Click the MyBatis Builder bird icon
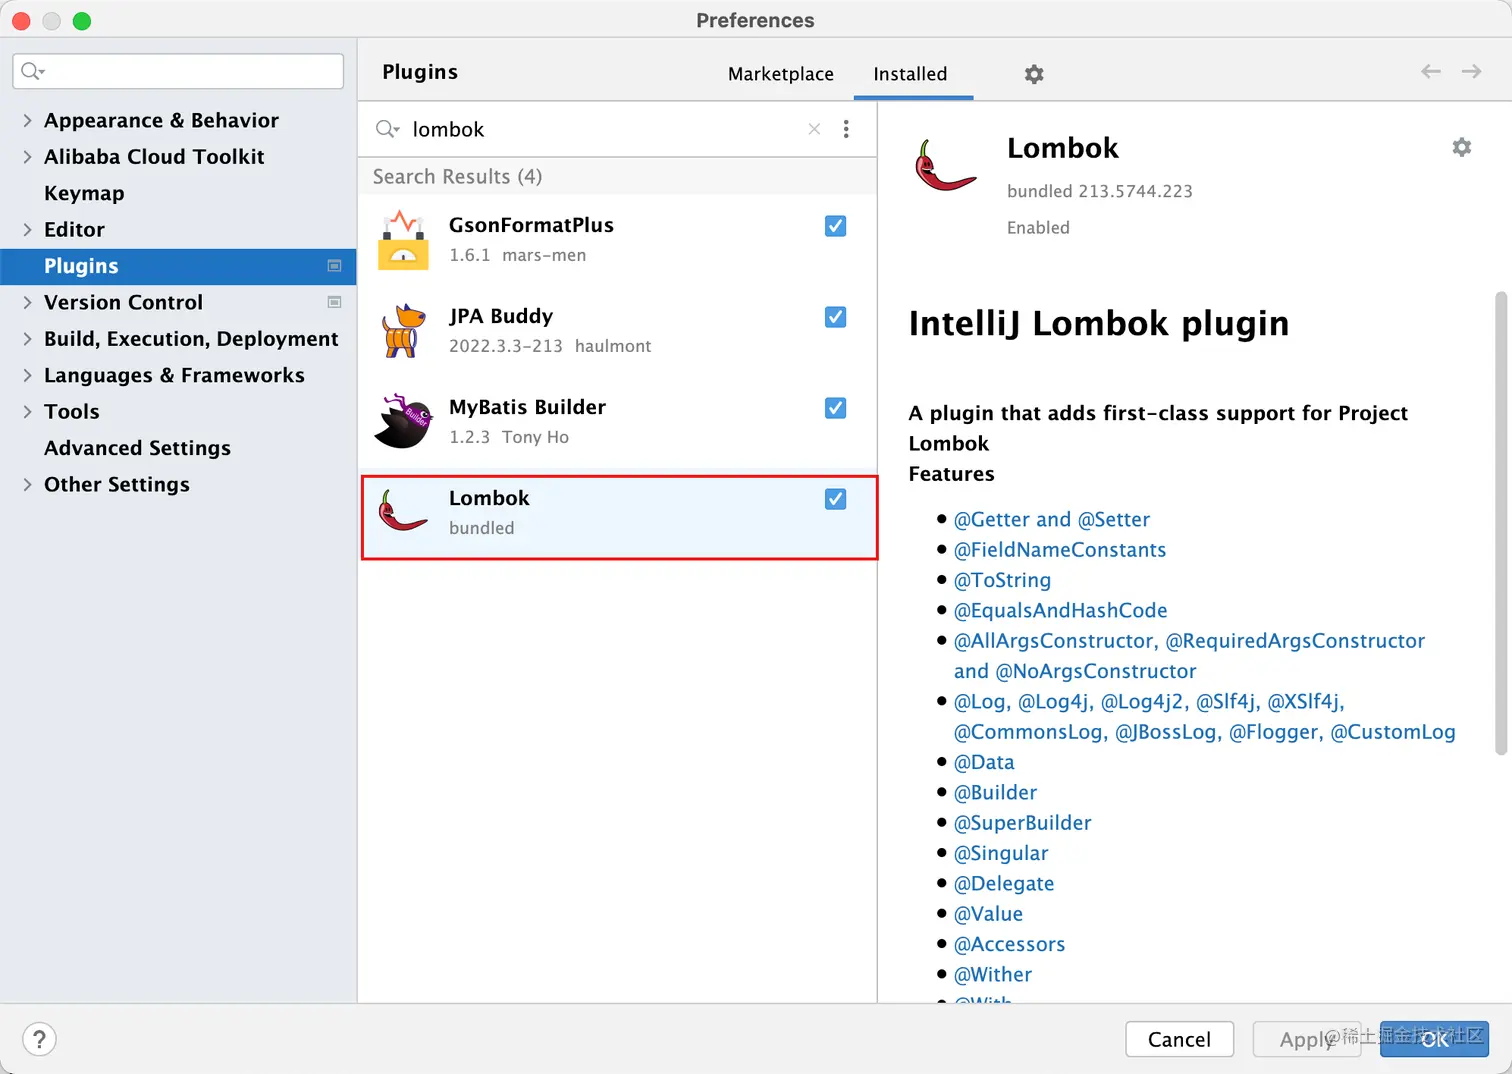Image resolution: width=1512 pixels, height=1074 pixels. click(x=403, y=421)
